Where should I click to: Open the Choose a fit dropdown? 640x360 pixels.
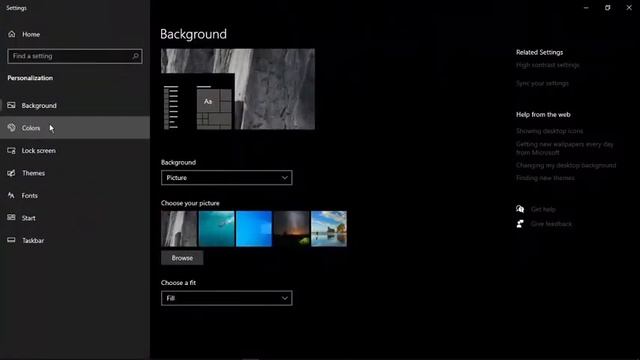227,298
